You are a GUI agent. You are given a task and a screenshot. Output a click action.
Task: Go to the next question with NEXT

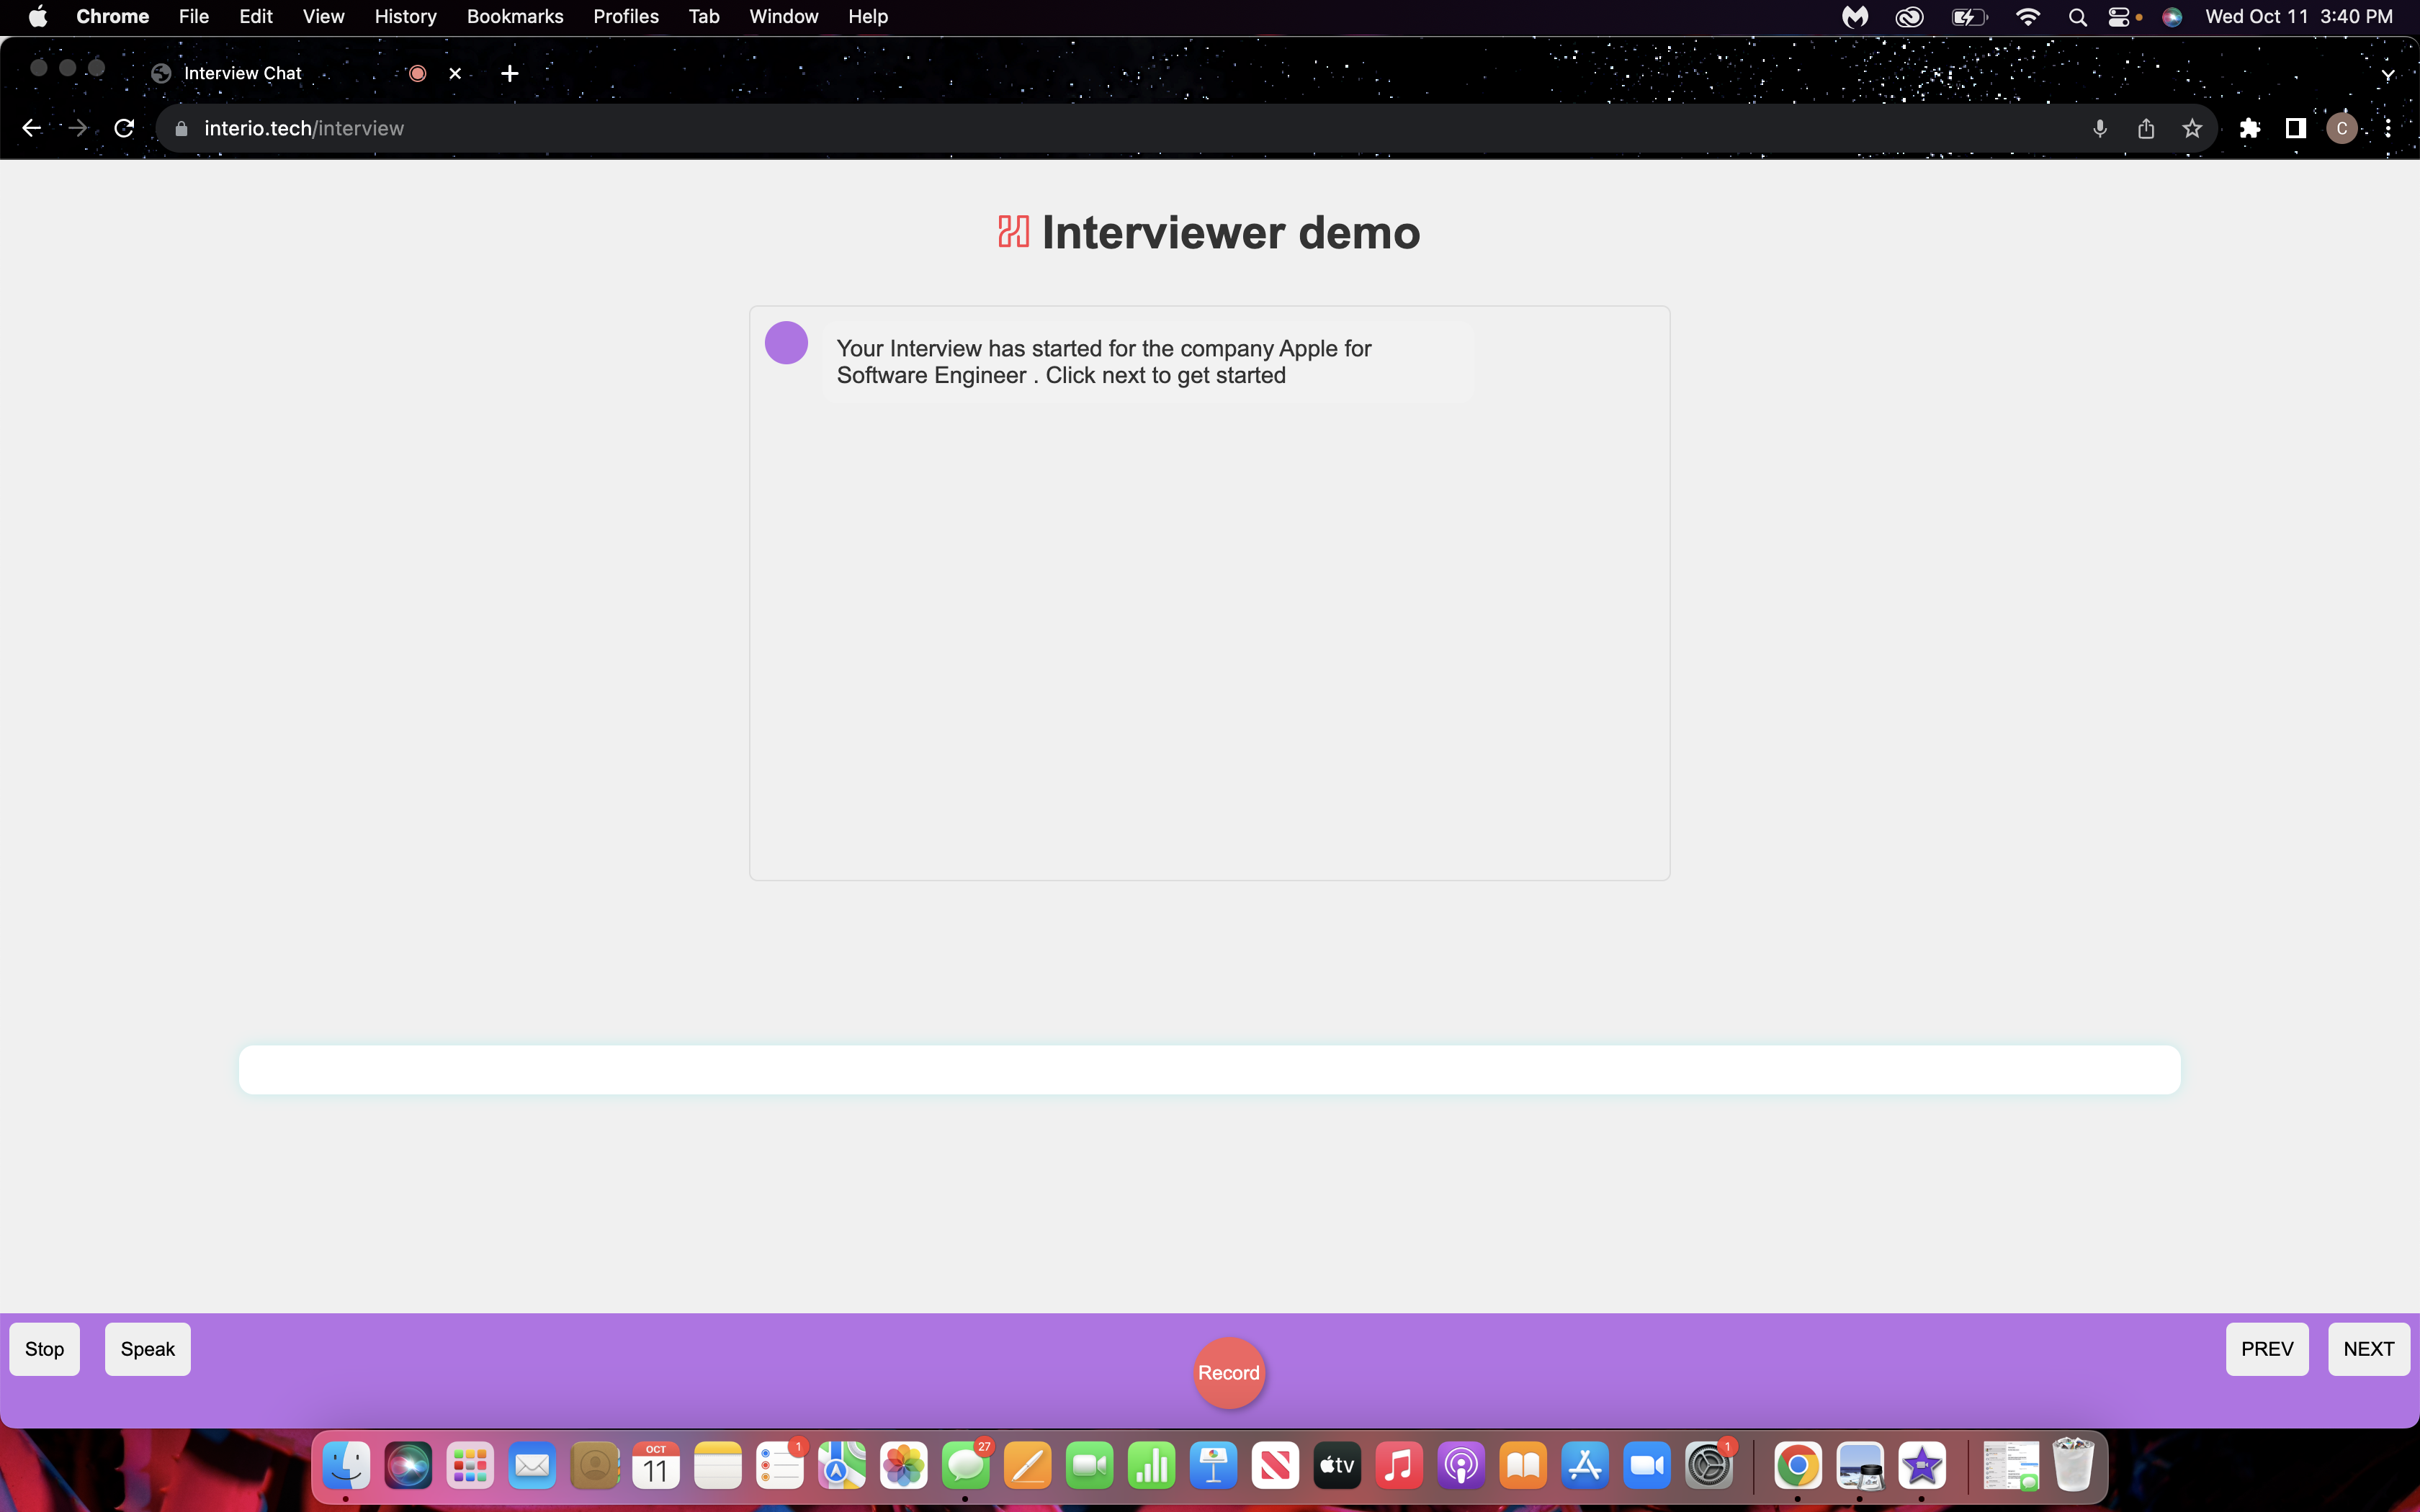(2368, 1349)
